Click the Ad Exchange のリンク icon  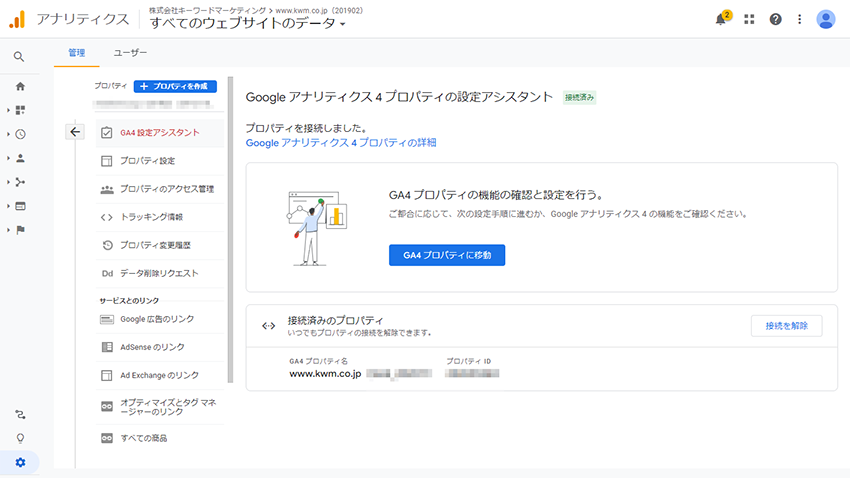click(107, 375)
